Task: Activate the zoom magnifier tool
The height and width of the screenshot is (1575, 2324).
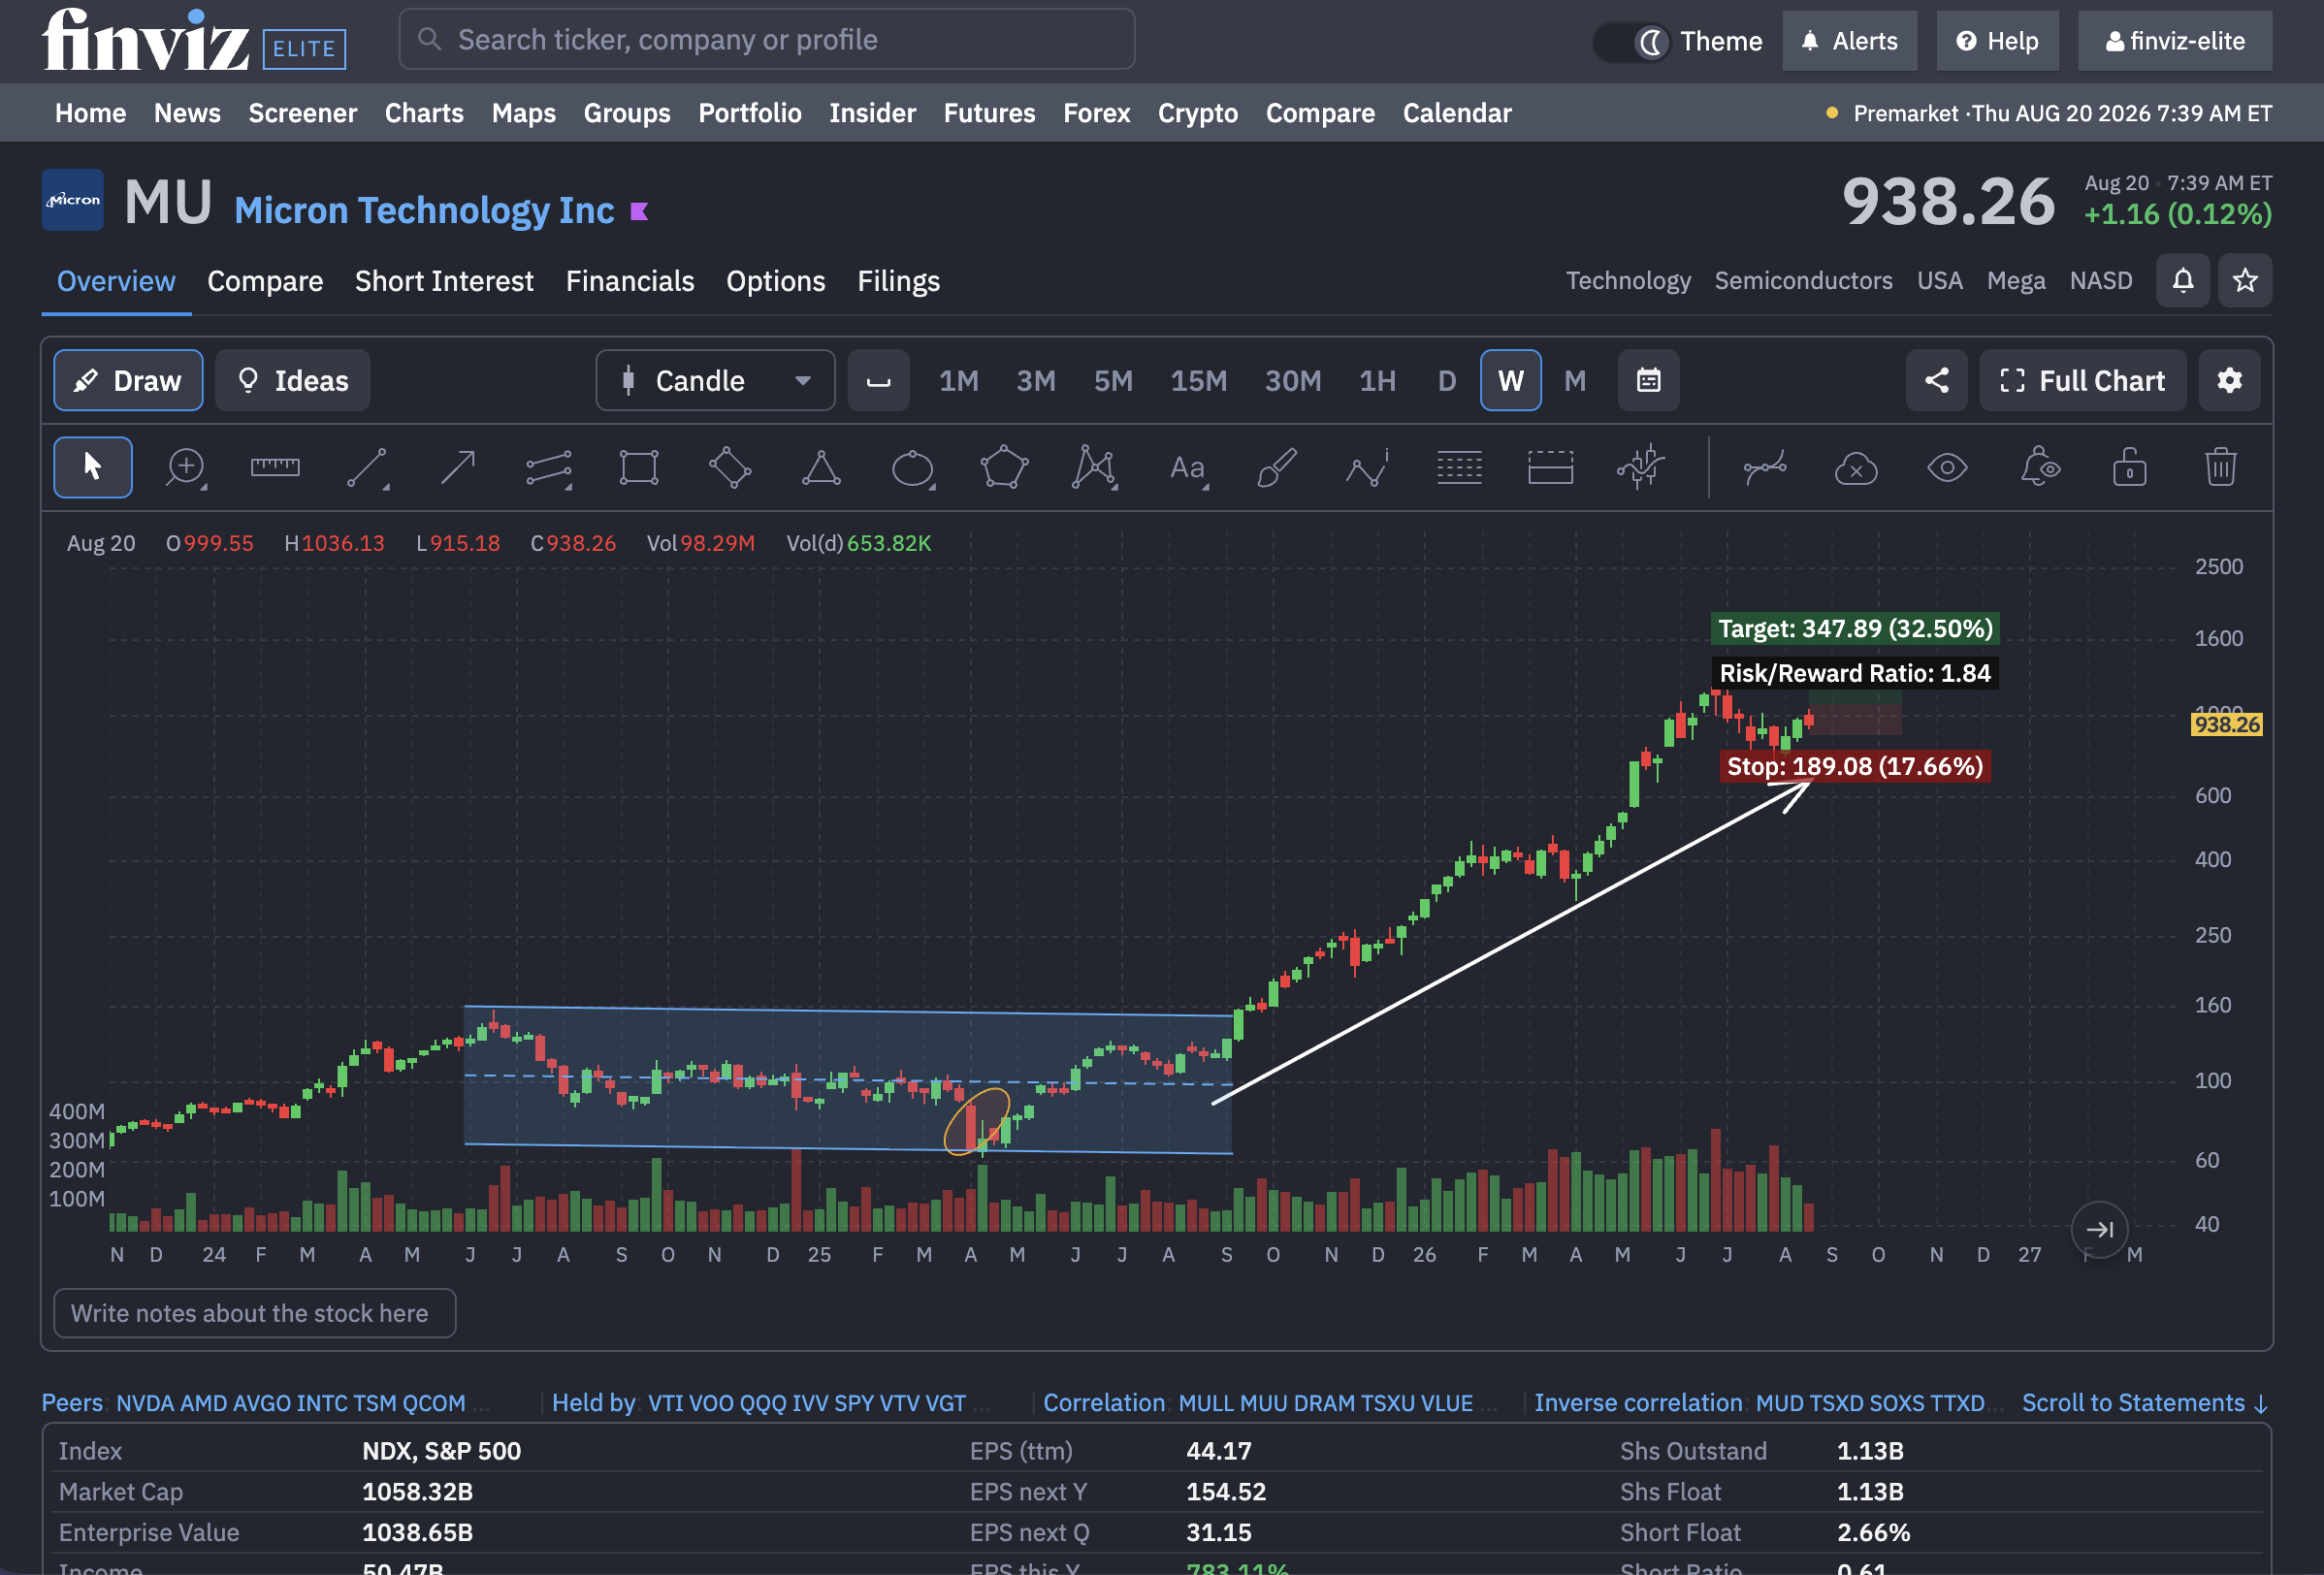Action: click(x=186, y=467)
